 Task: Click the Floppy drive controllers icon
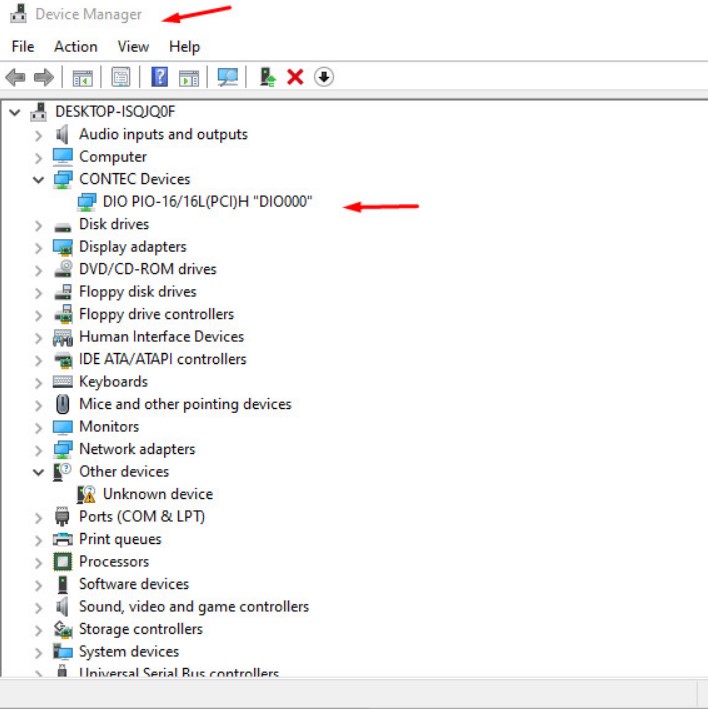[x=62, y=314]
